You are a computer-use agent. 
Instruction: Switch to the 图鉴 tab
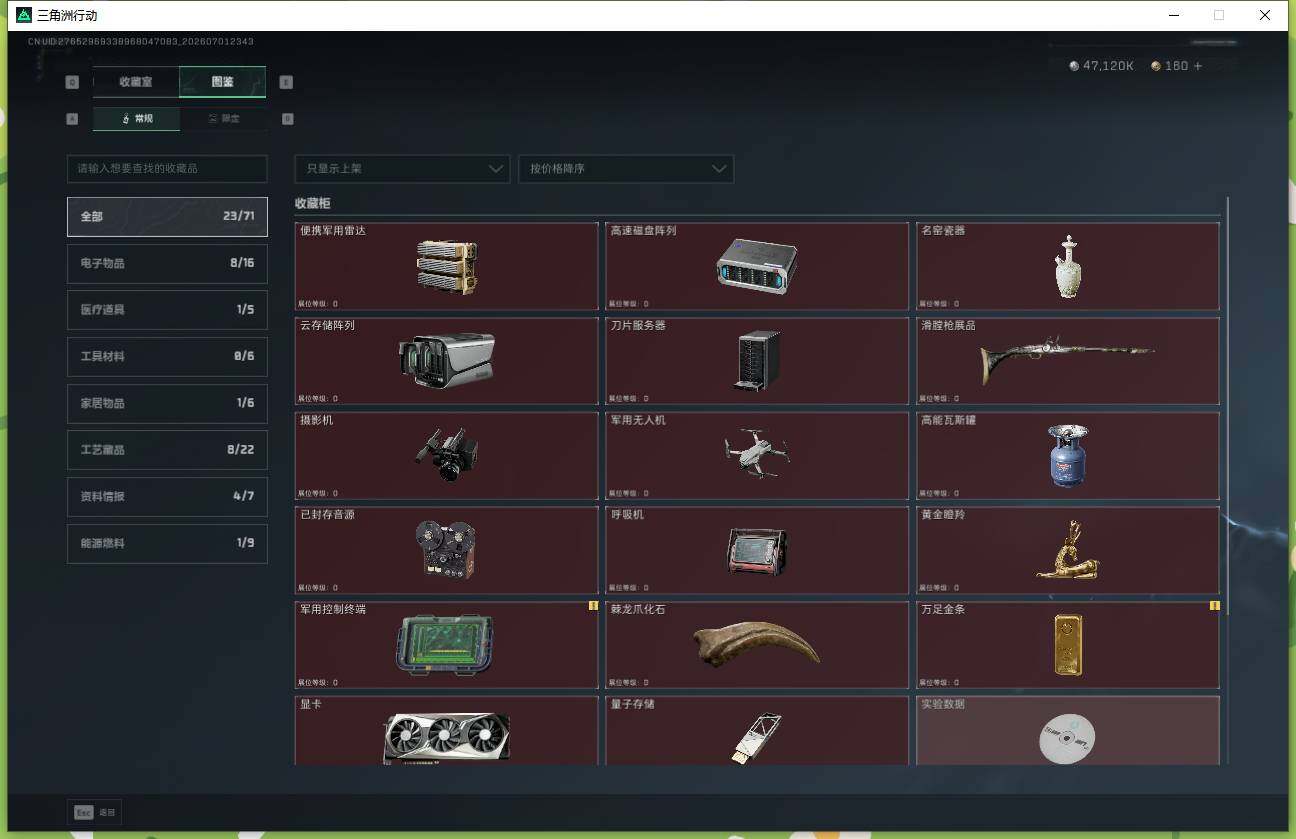pos(222,82)
